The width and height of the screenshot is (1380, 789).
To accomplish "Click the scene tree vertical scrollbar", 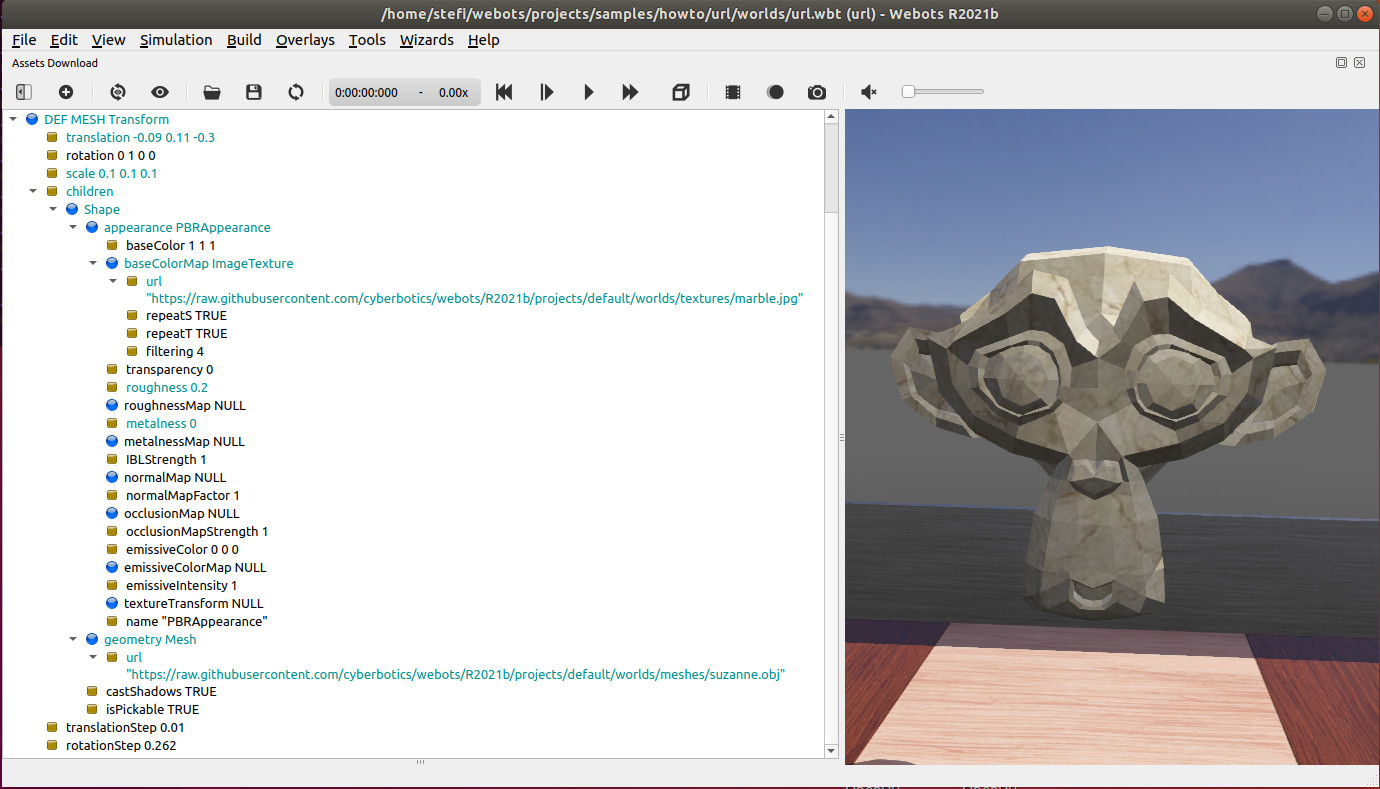I will click(x=831, y=168).
